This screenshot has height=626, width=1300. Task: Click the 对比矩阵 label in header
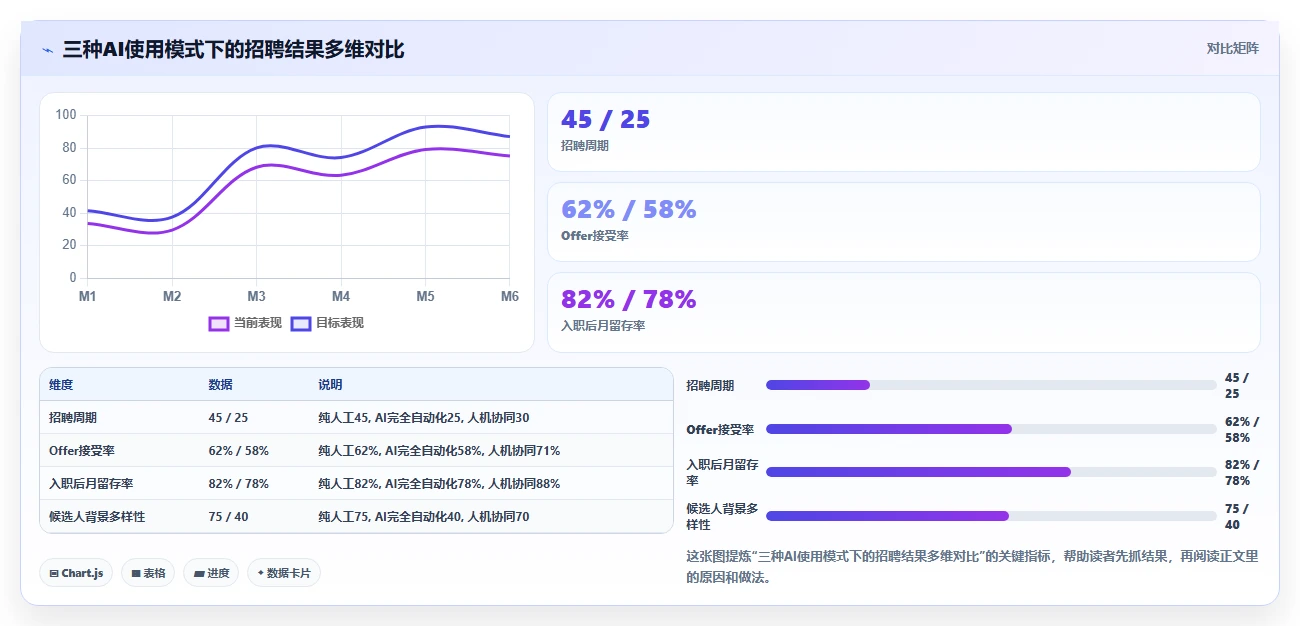tap(1232, 48)
